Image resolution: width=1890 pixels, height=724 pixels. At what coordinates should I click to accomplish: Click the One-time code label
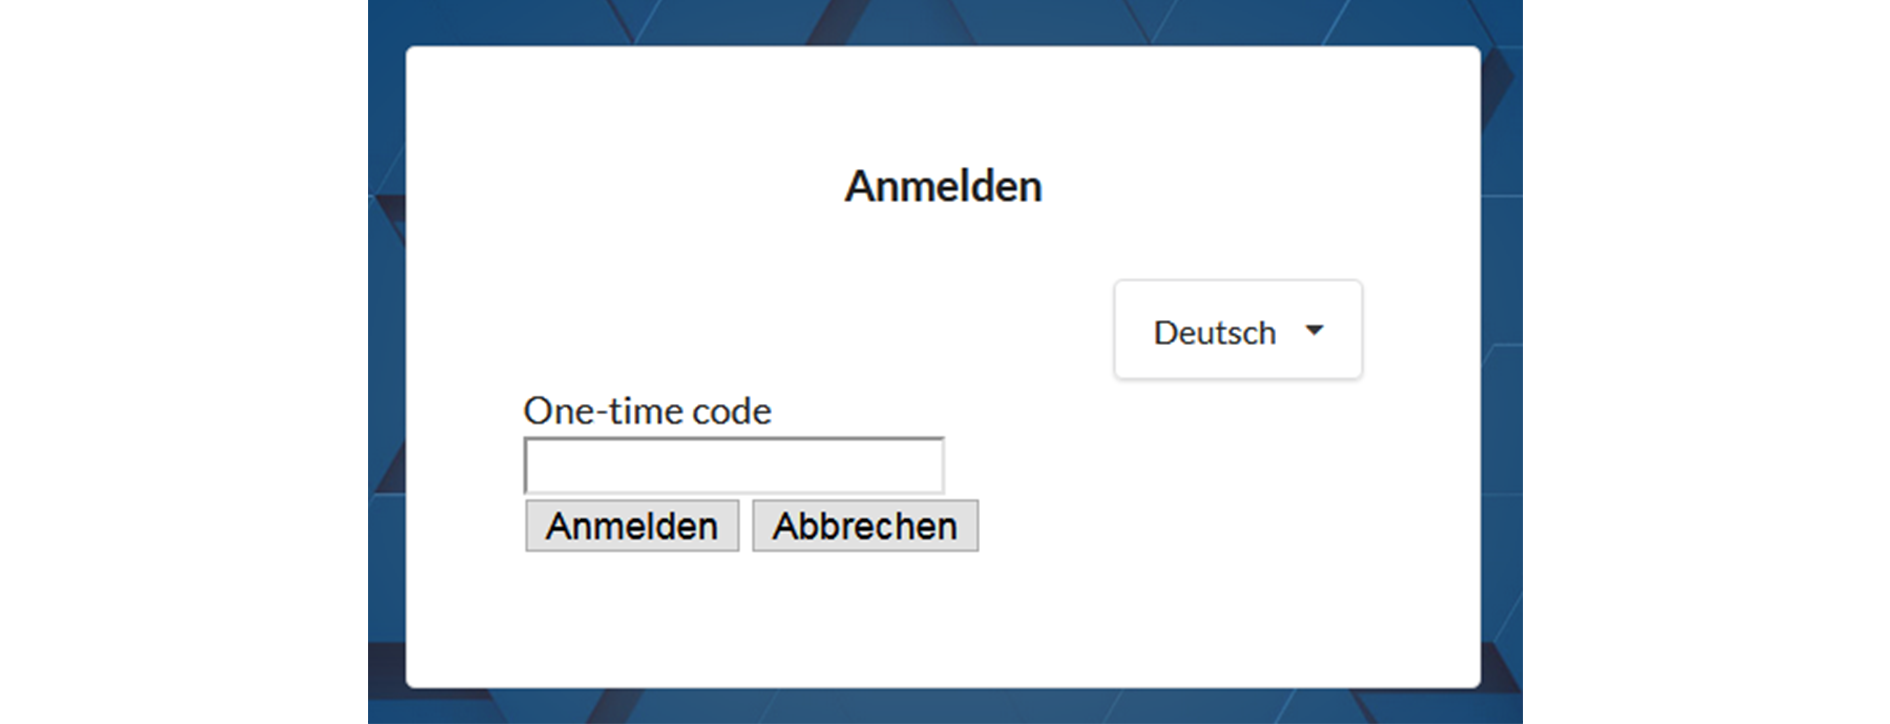click(x=647, y=410)
